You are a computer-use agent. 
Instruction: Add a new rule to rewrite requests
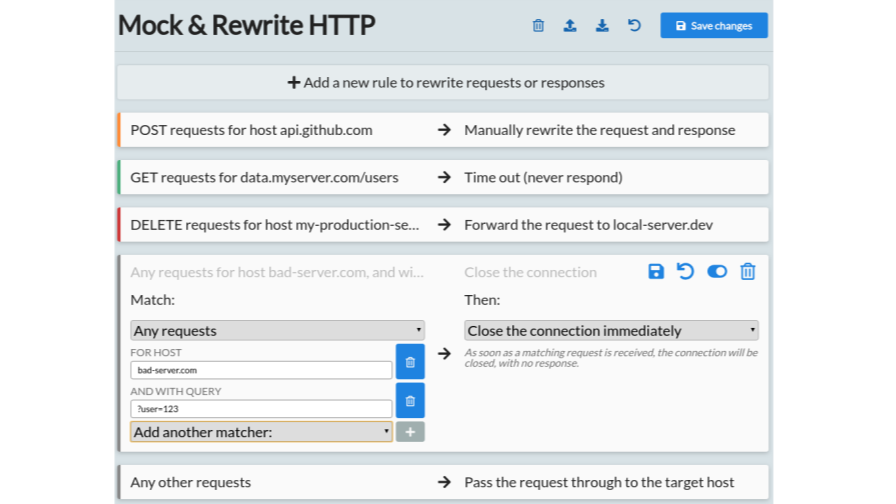click(x=443, y=82)
